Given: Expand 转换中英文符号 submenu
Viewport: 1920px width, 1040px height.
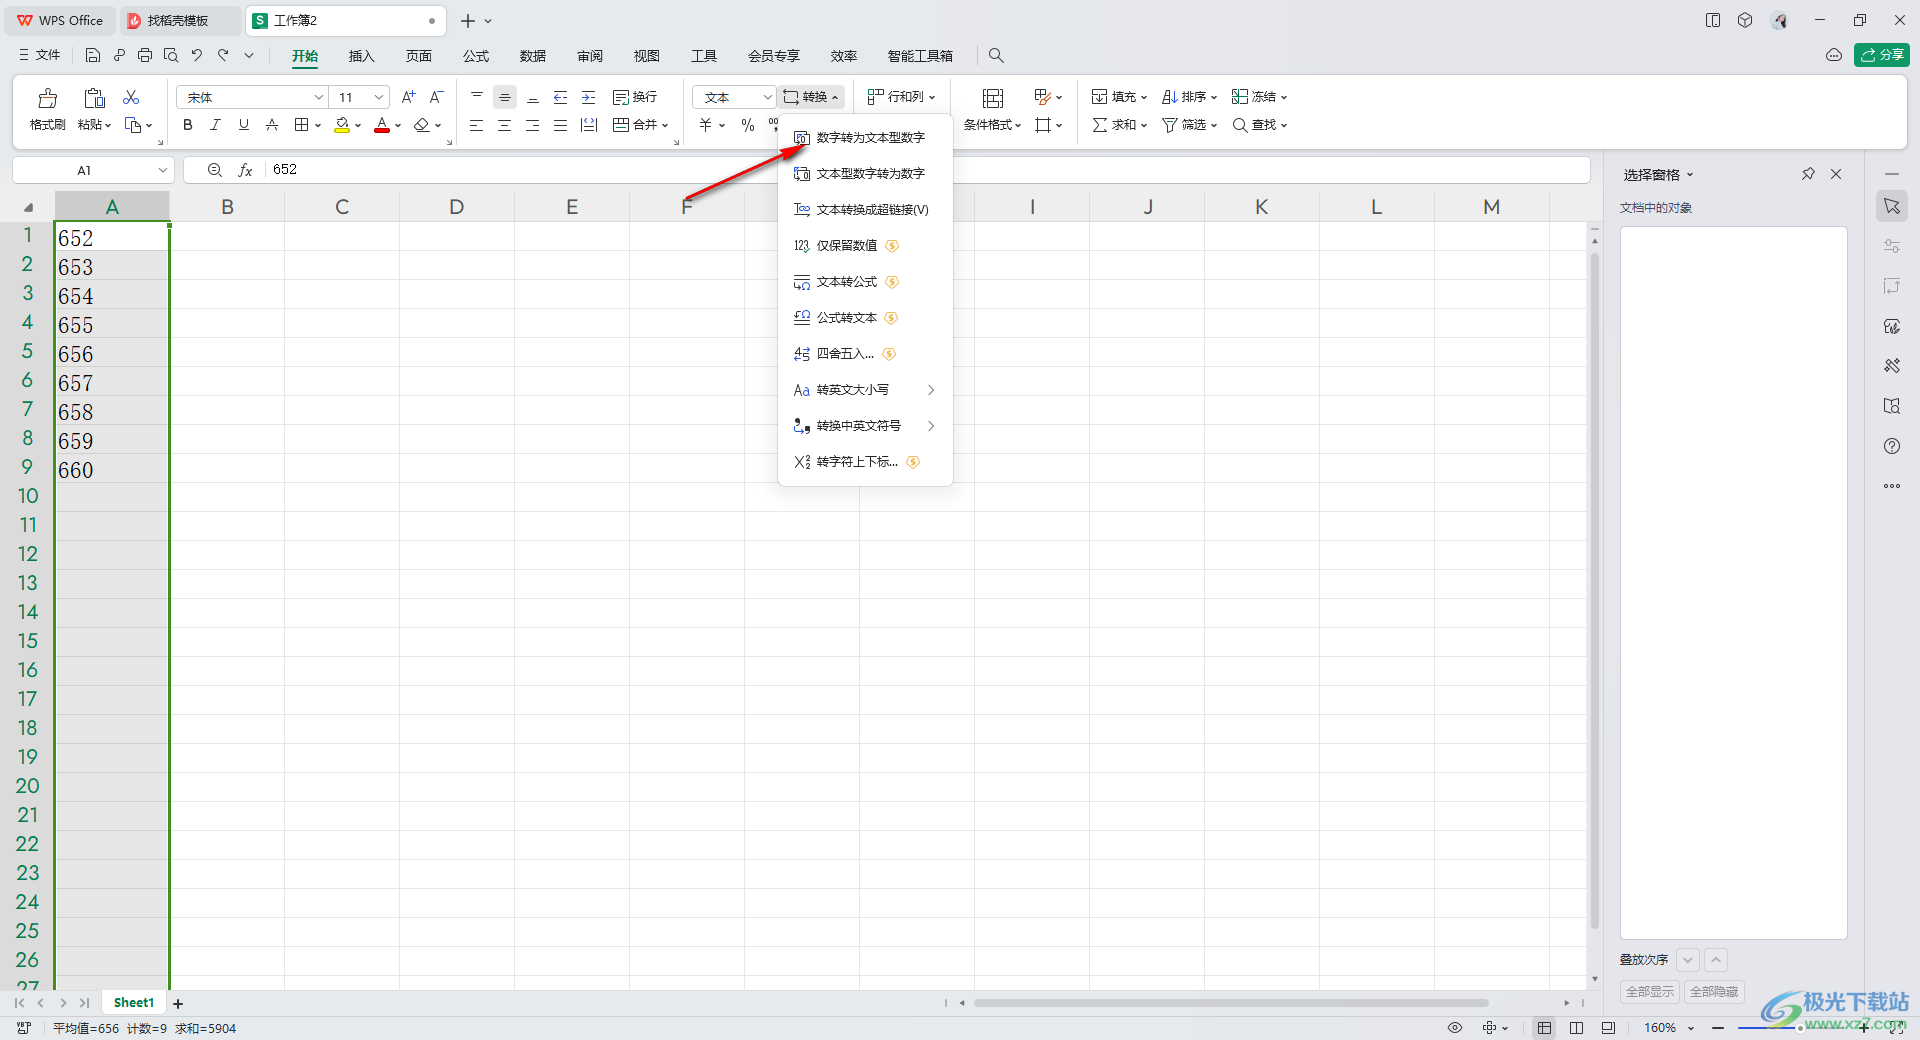Looking at the screenshot, I should pos(865,426).
